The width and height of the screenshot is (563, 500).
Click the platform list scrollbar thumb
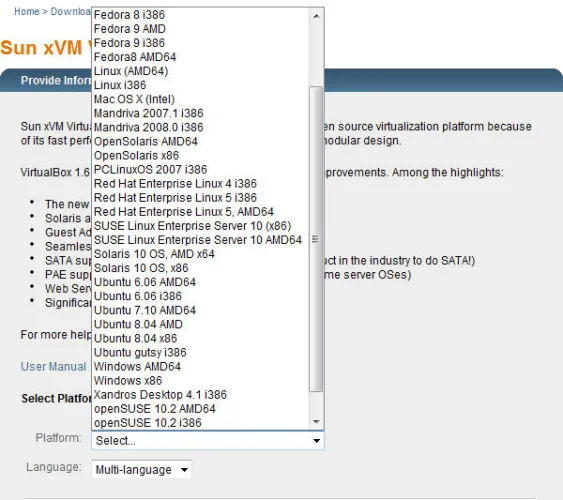tap(316, 239)
